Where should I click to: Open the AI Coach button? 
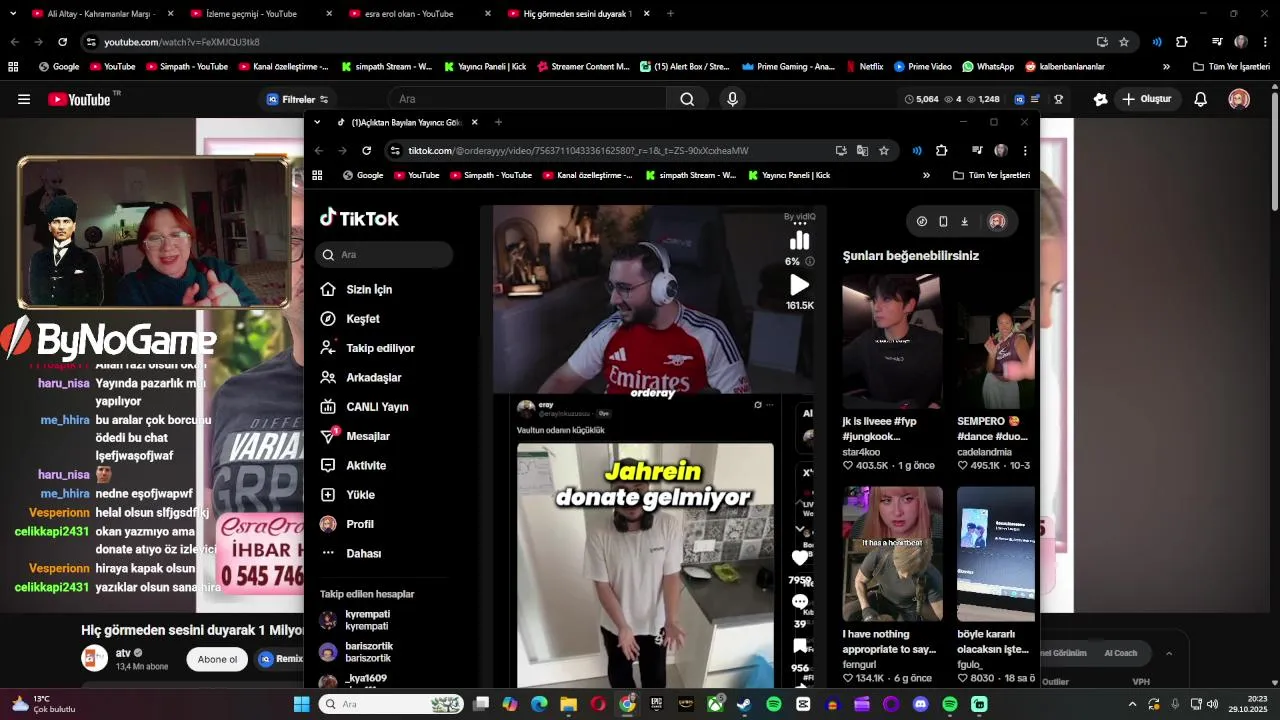click(1120, 653)
